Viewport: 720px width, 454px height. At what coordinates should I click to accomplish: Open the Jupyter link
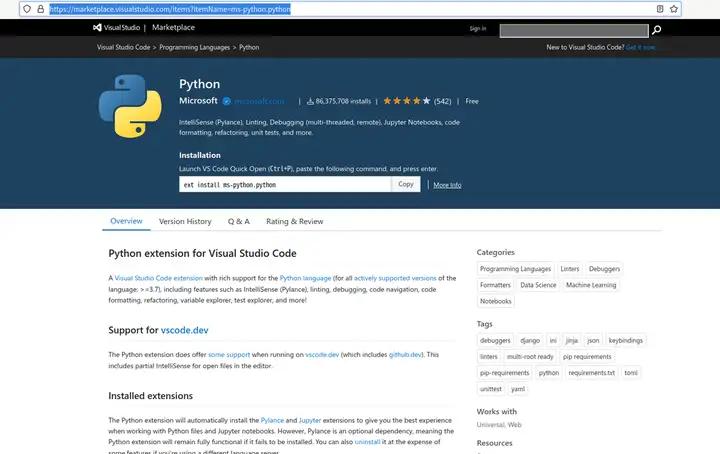point(310,420)
